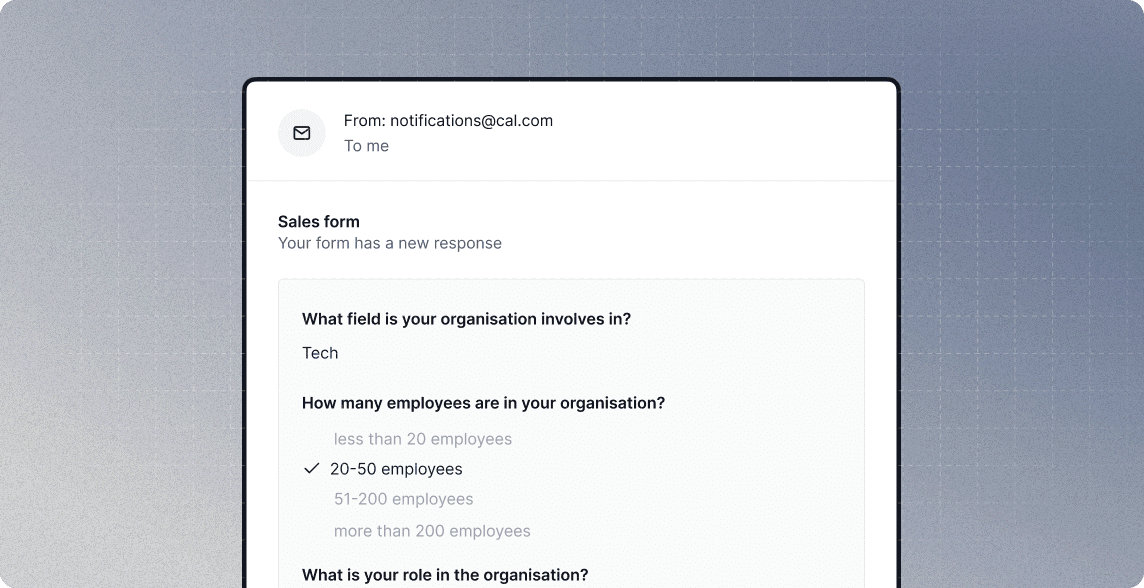This screenshot has height=588, width=1144.
Task: Click the From: label in header
Action: click(365, 120)
